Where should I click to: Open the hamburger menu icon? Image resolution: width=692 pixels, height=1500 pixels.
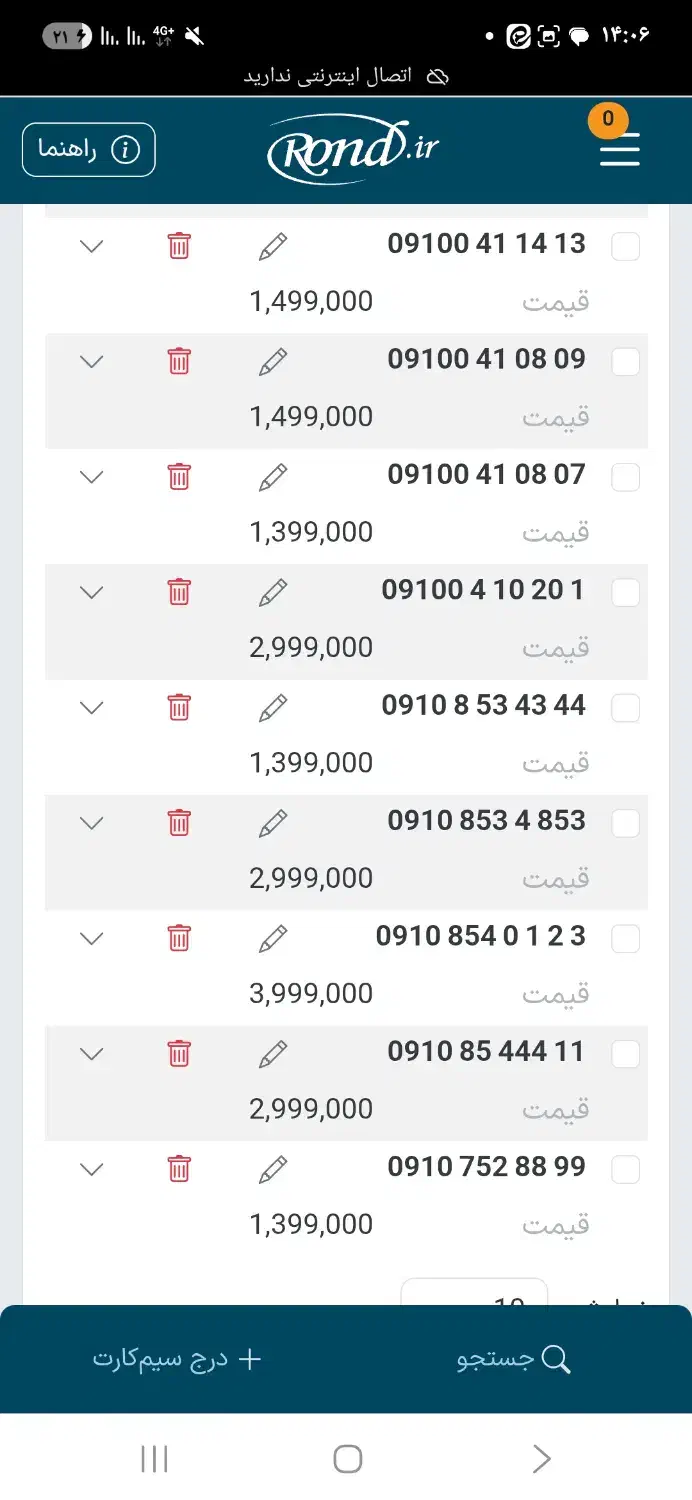619,151
